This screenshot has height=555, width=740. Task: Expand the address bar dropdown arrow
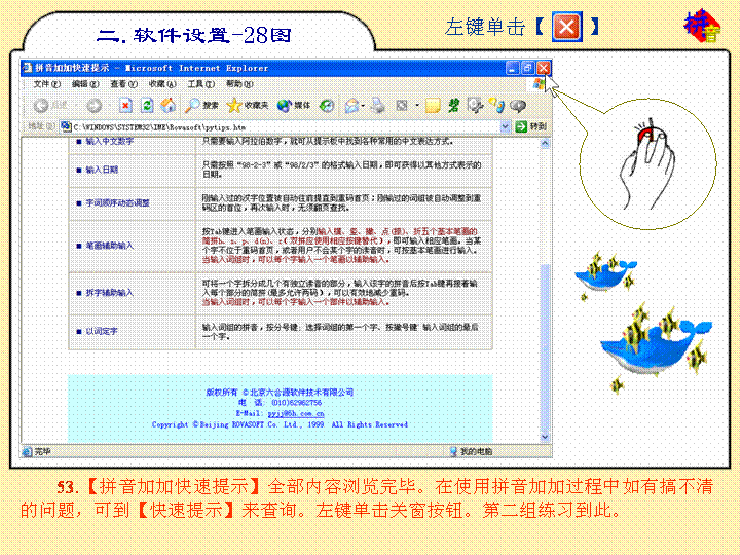[x=505, y=126]
